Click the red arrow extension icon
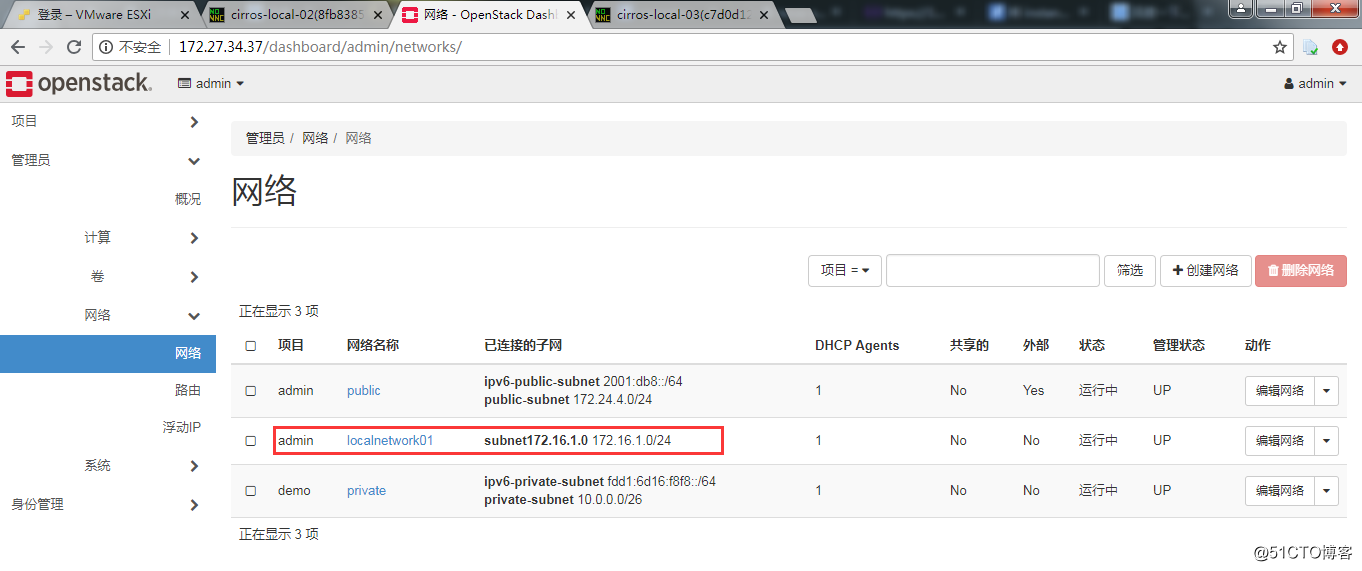This screenshot has width=1362, height=571. 1340,47
